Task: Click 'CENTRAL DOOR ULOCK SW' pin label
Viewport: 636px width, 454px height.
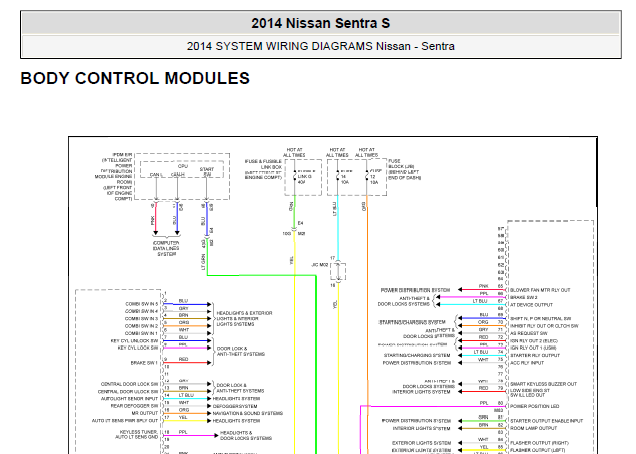Action: [128, 392]
